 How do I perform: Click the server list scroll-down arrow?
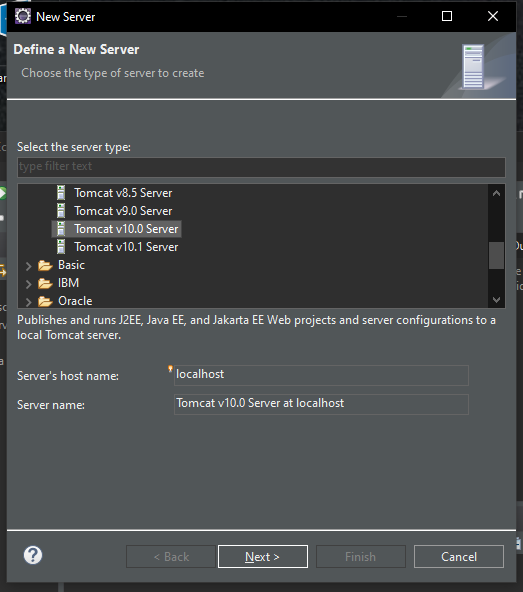[497, 300]
